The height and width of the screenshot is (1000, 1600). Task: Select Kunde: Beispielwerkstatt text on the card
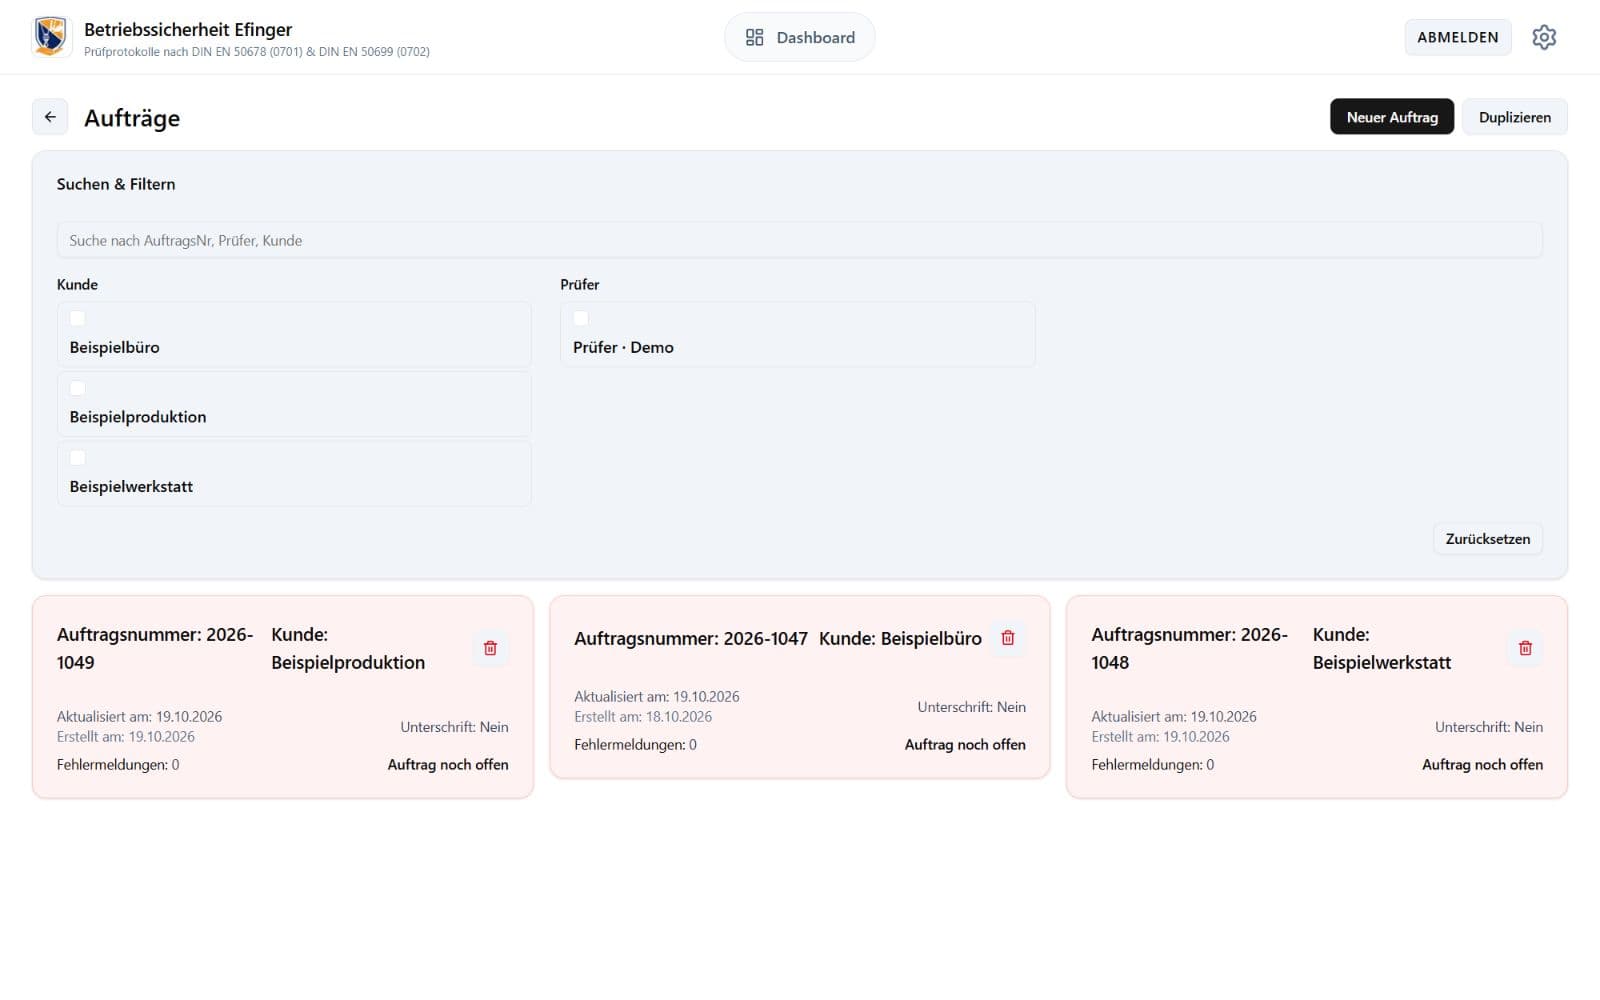pyautogui.click(x=1381, y=648)
